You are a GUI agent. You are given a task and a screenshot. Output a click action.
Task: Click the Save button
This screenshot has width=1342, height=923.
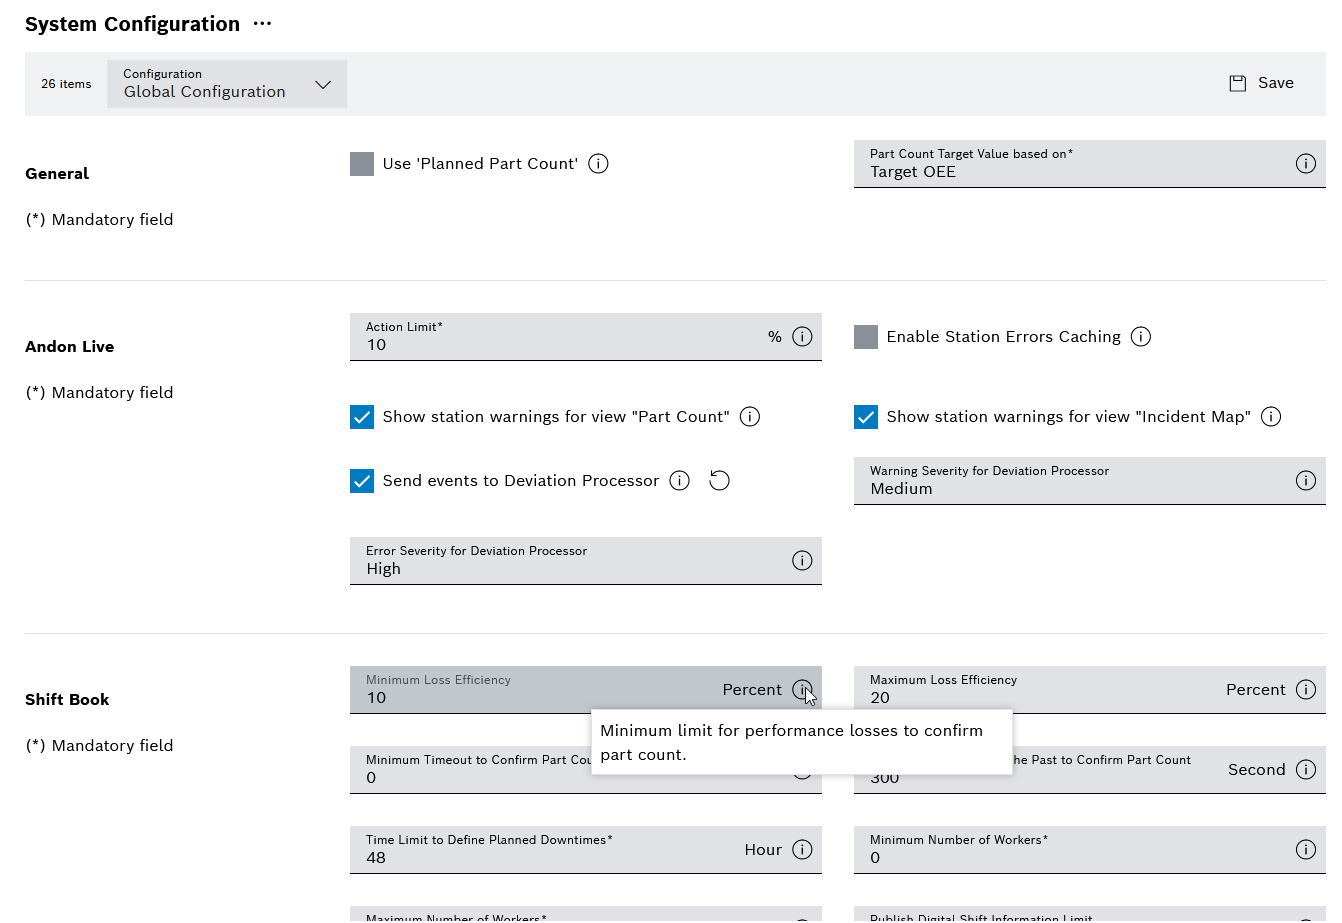click(1261, 83)
